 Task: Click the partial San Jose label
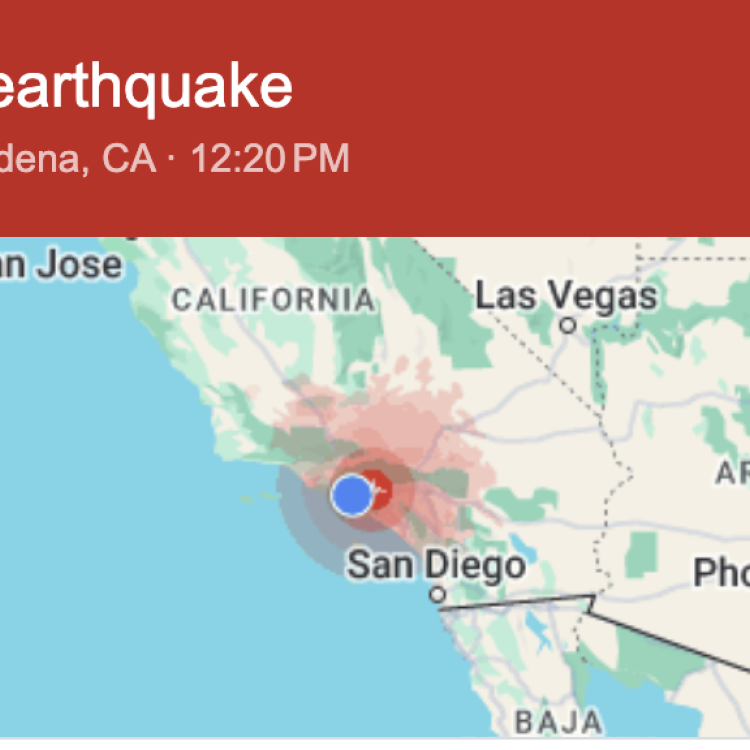[x=61, y=265]
